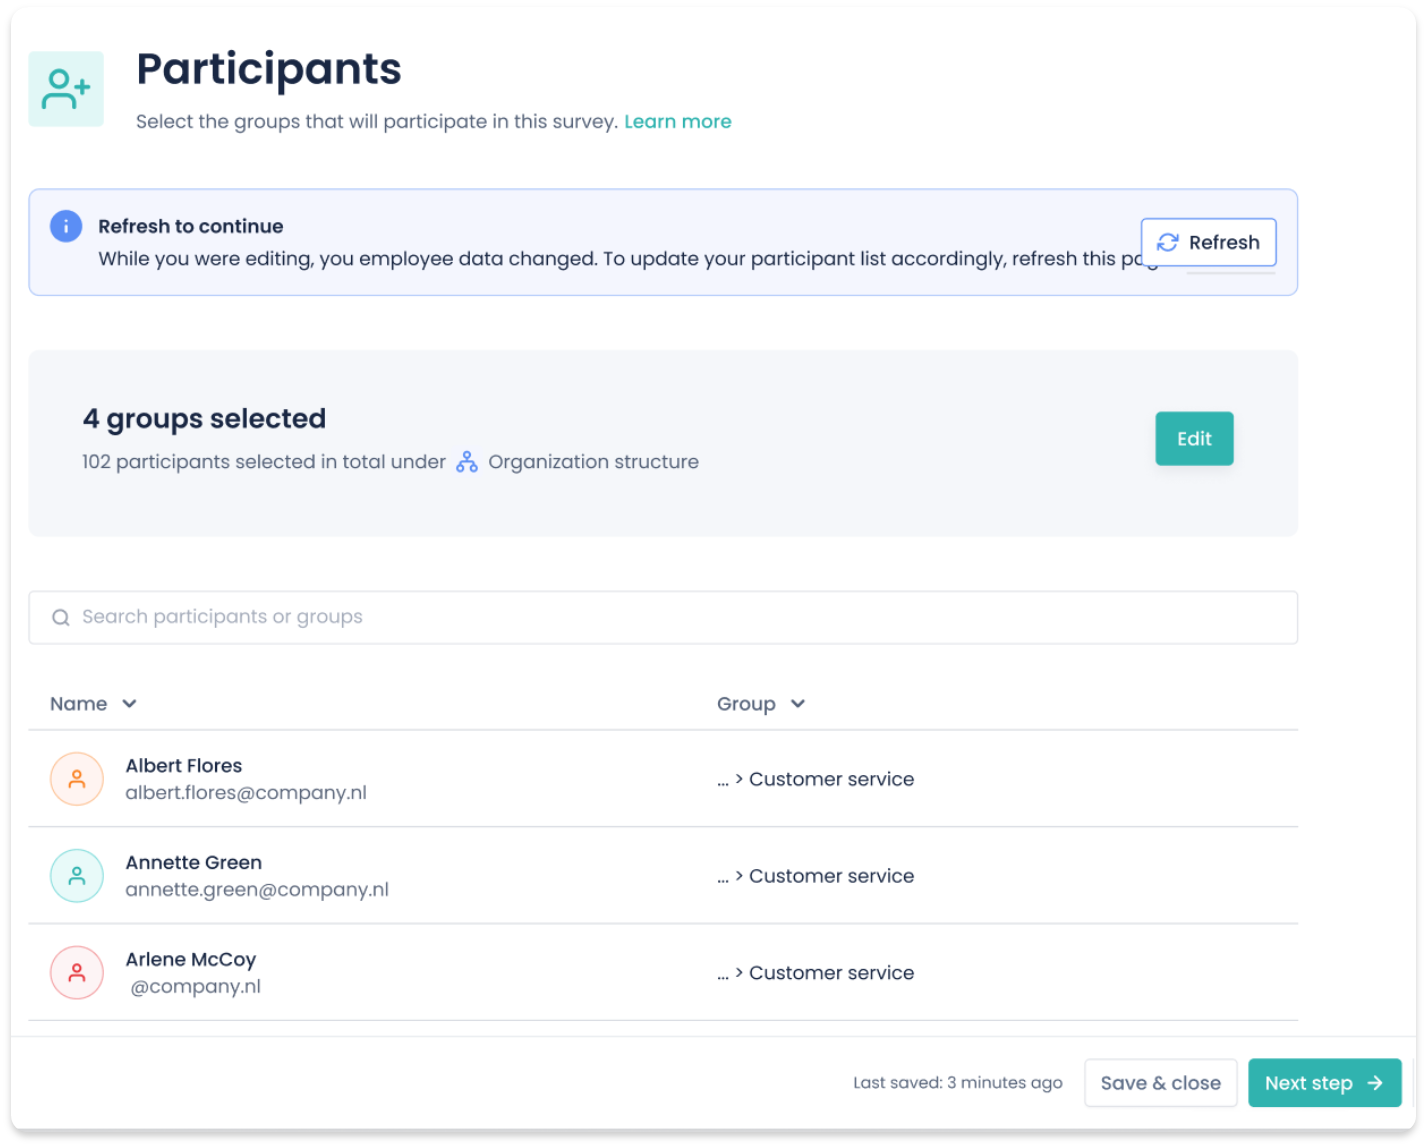Click the add participant icon beside title
The height and width of the screenshot is (1147, 1427).
(x=66, y=89)
